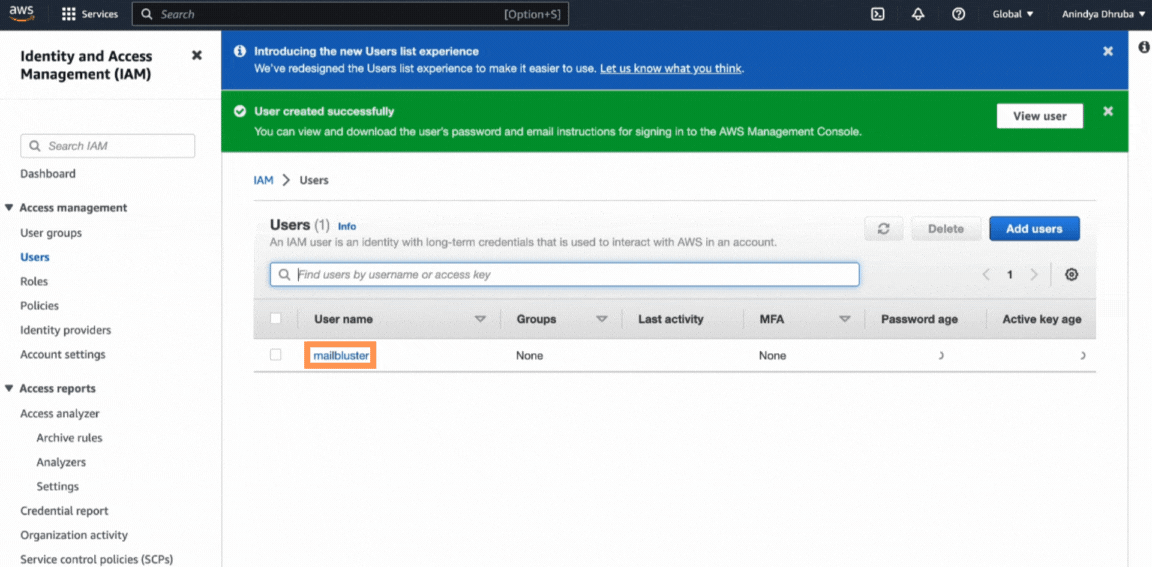The width and height of the screenshot is (1152, 567).
Task: Open User groups in the sidebar
Action: tap(51, 233)
